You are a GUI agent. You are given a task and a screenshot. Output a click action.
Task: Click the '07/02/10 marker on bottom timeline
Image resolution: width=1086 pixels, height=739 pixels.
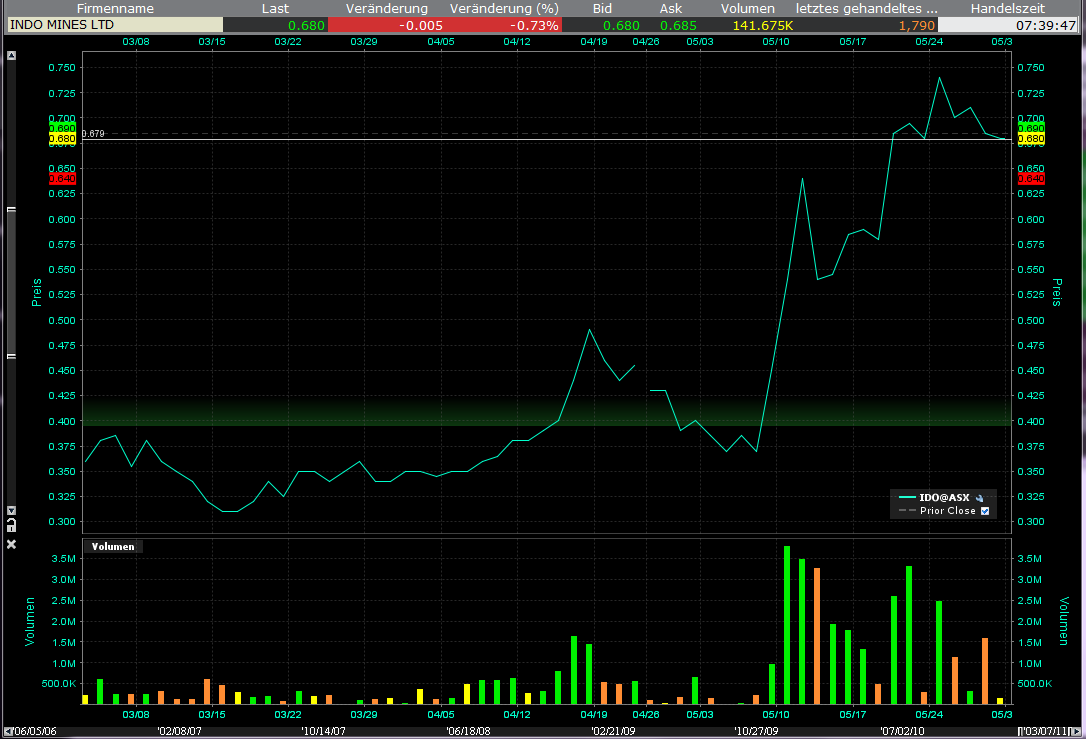pyautogui.click(x=902, y=731)
